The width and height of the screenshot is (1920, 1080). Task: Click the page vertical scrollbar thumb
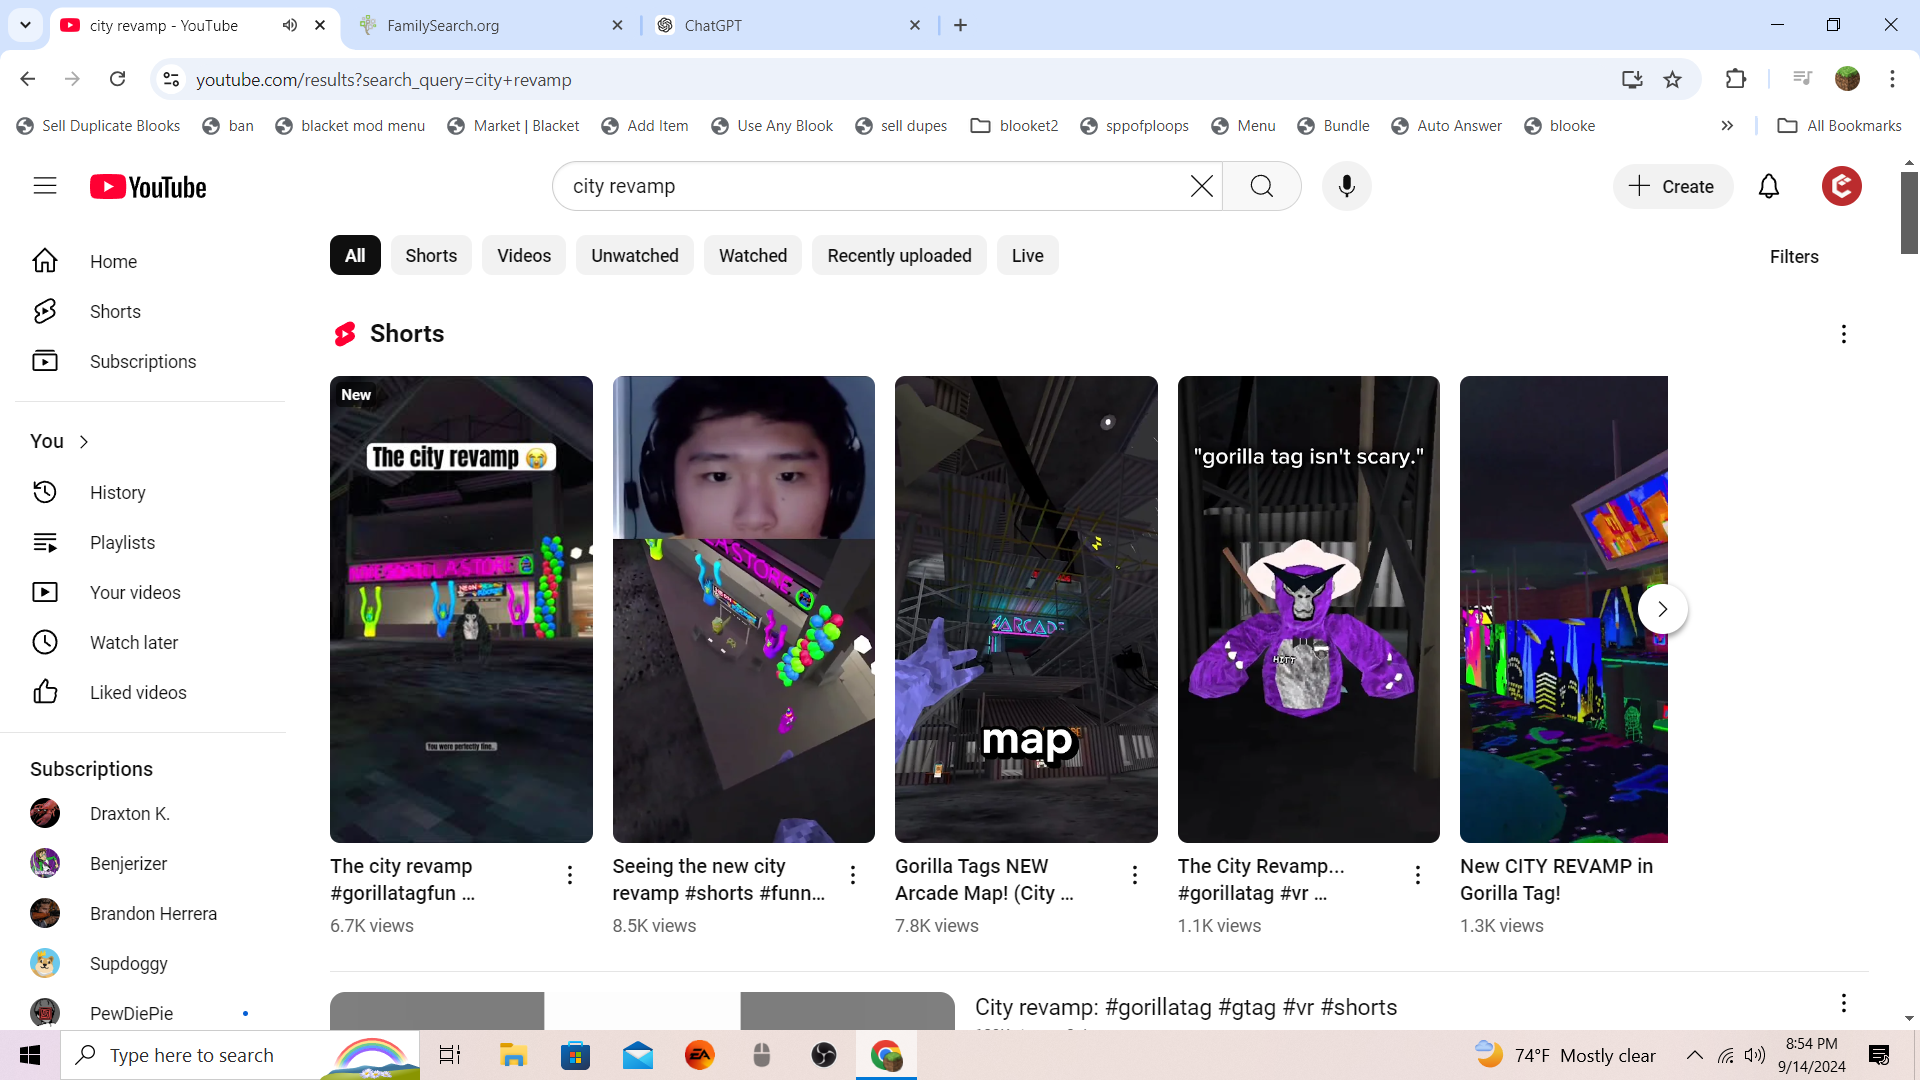click(x=1909, y=212)
